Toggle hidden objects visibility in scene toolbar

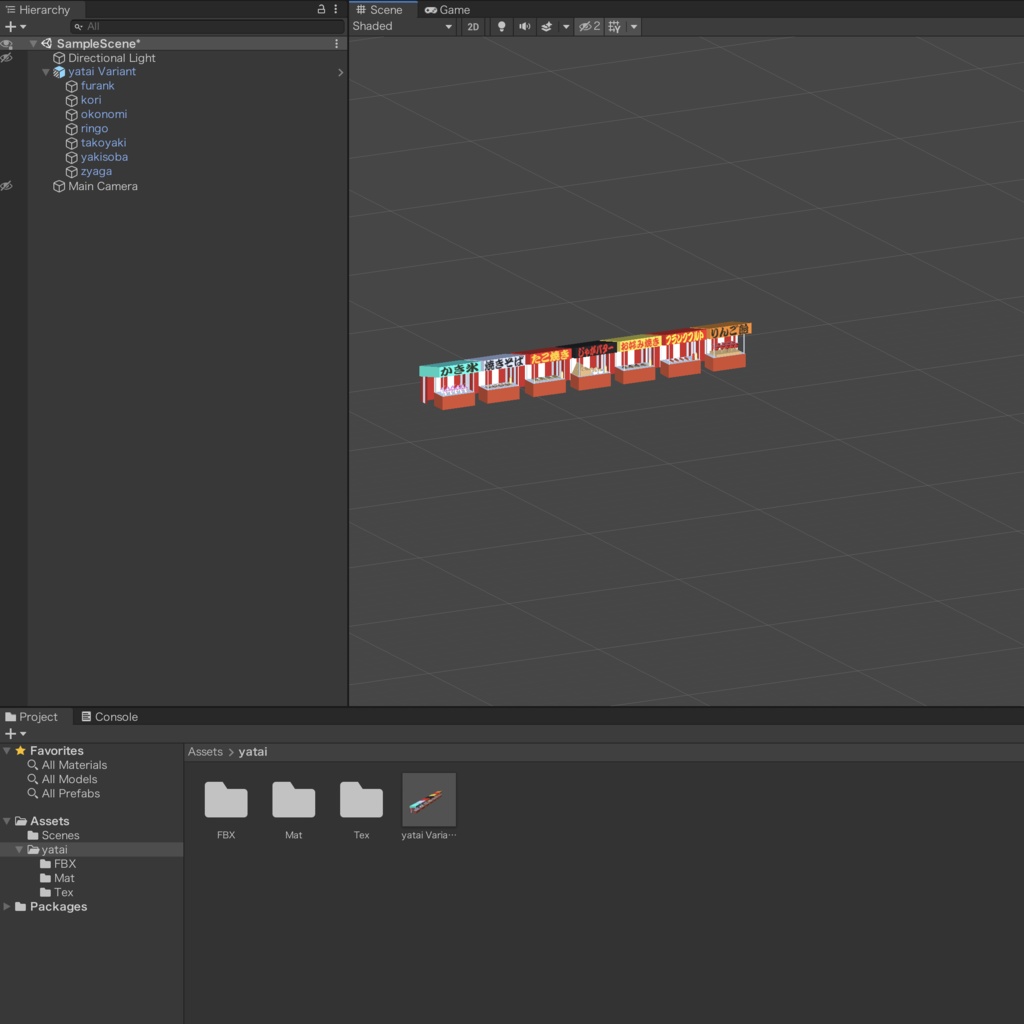click(589, 27)
